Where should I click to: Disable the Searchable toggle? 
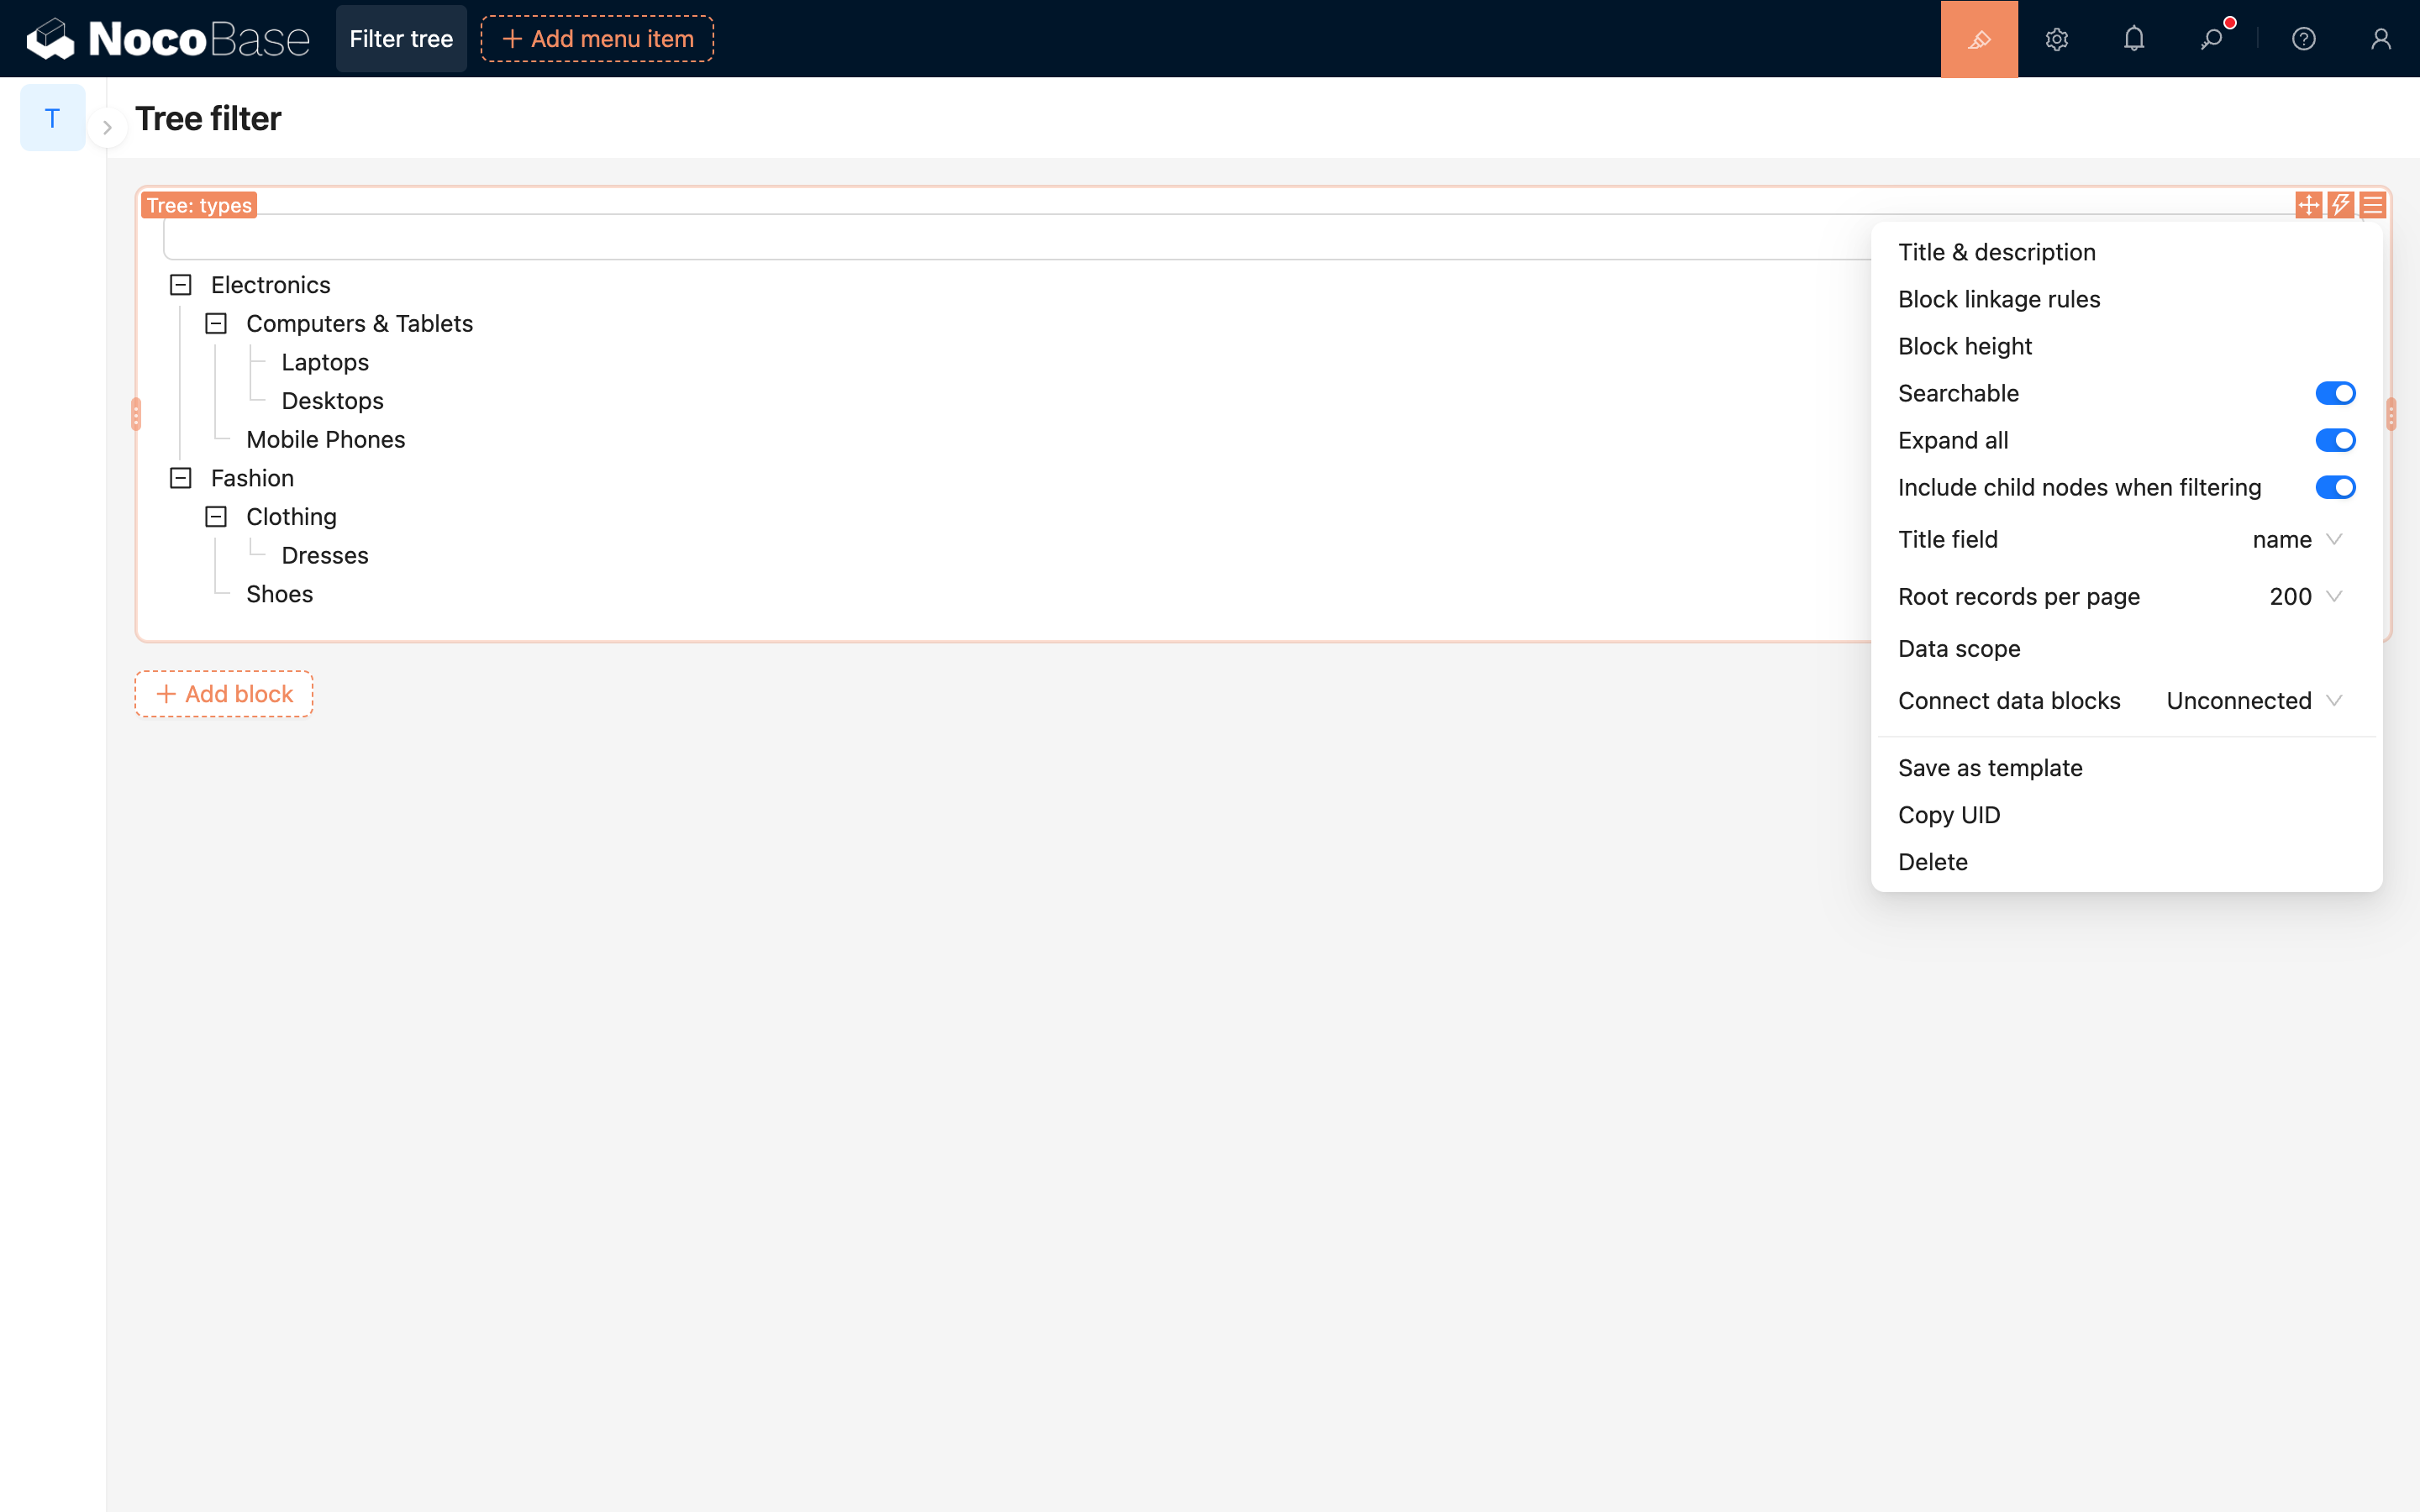tap(2334, 393)
